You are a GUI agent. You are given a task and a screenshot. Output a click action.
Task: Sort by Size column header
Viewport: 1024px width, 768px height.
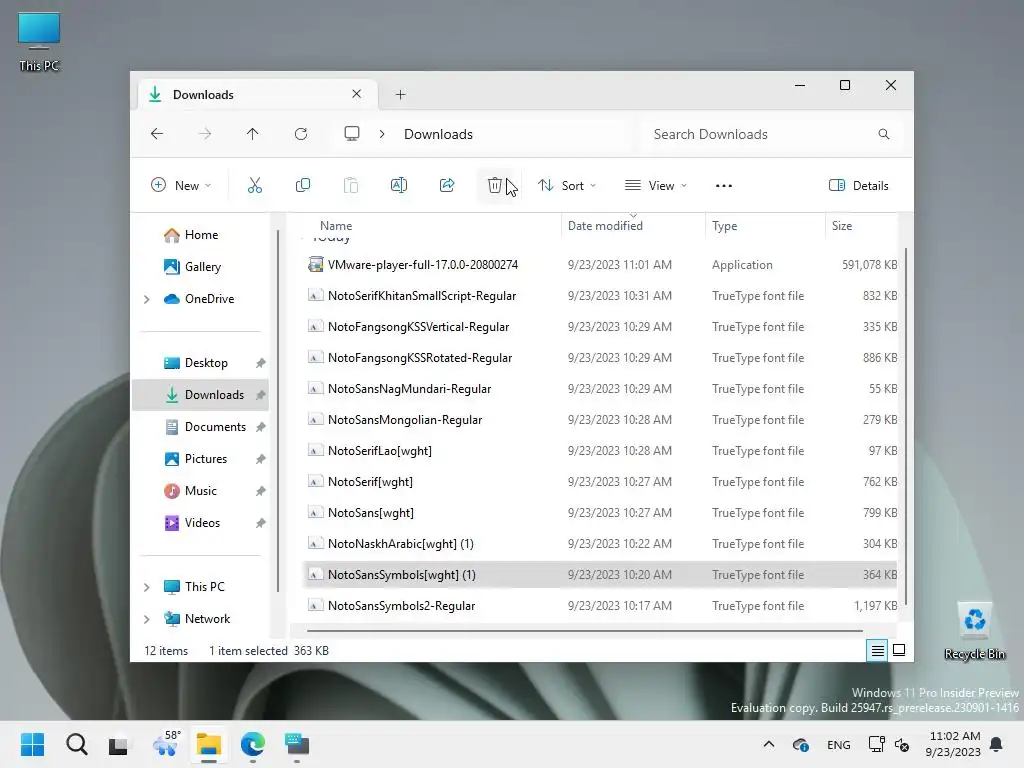tap(842, 226)
